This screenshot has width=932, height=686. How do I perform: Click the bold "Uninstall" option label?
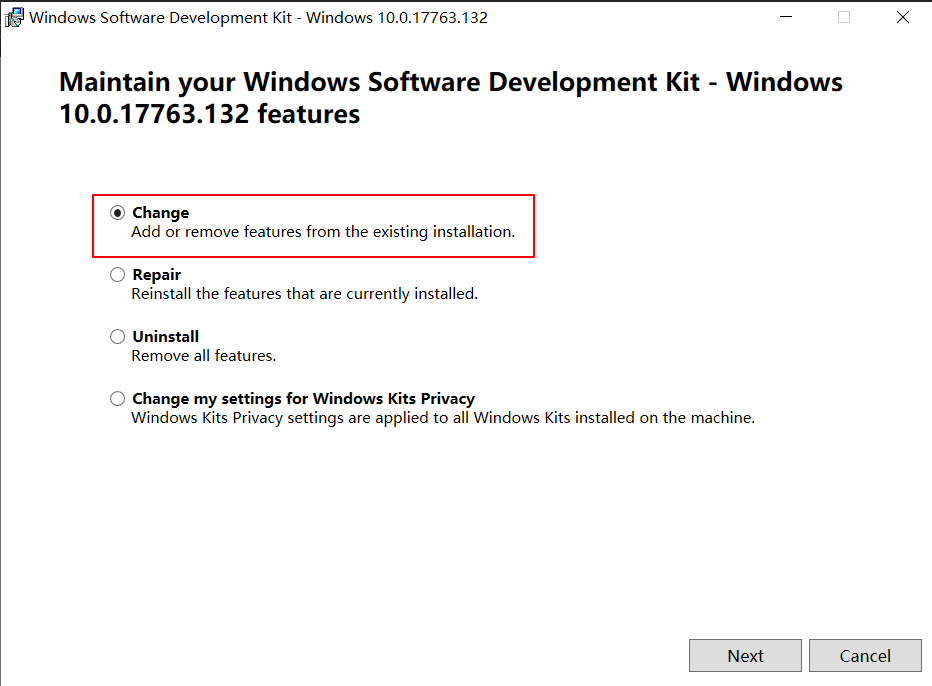pos(165,336)
